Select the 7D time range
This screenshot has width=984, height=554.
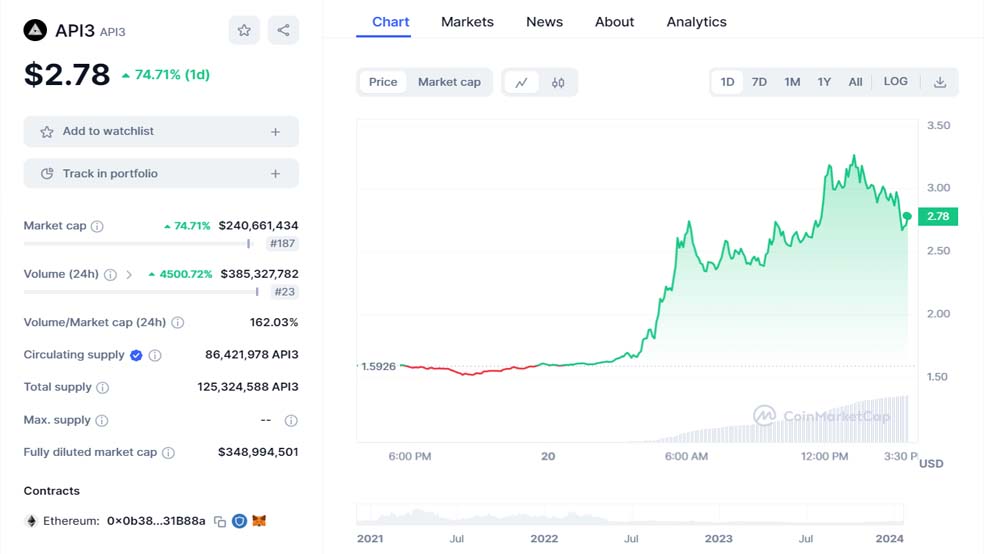[759, 82]
